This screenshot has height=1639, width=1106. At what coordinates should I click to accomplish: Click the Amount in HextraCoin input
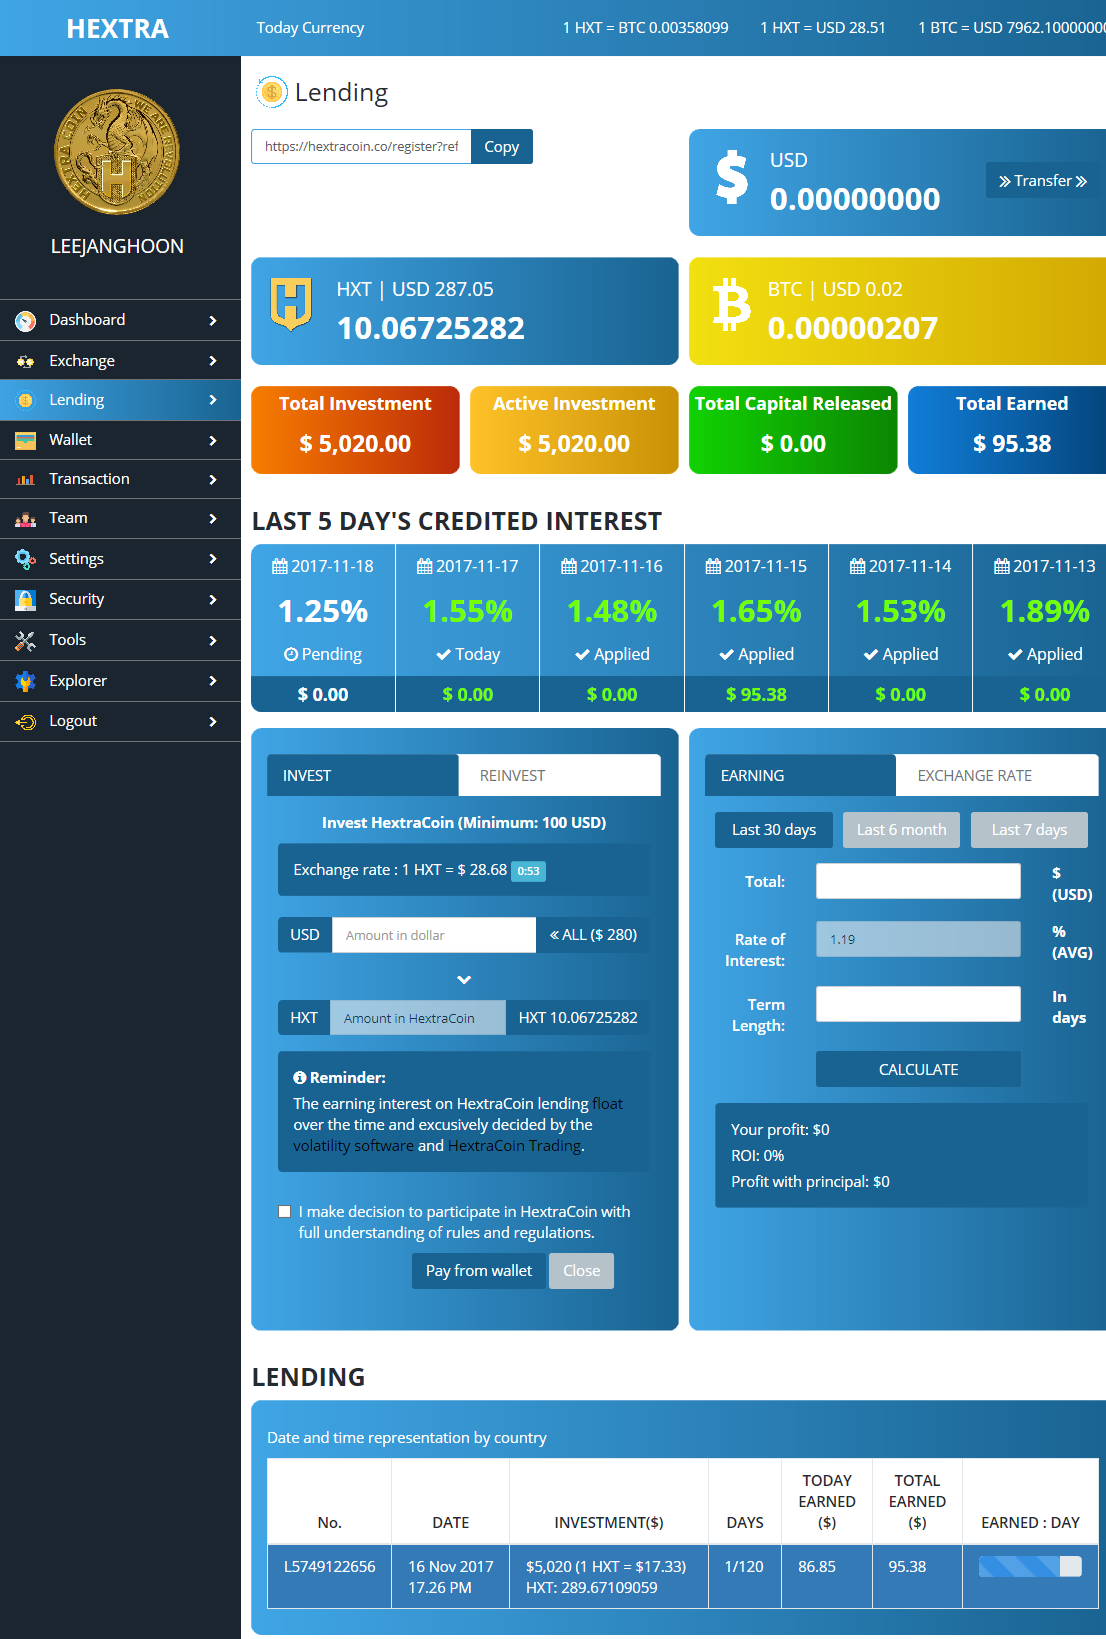coord(418,1018)
